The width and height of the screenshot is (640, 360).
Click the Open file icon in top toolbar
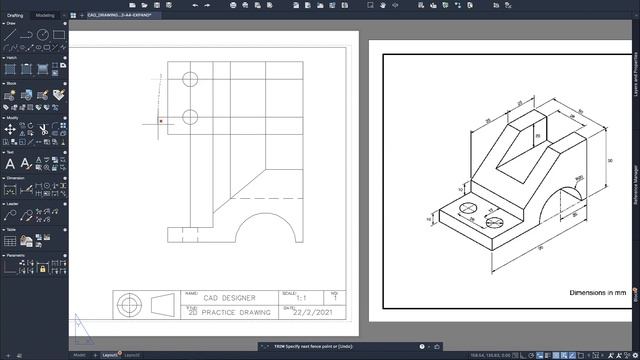pyautogui.click(x=144, y=5)
